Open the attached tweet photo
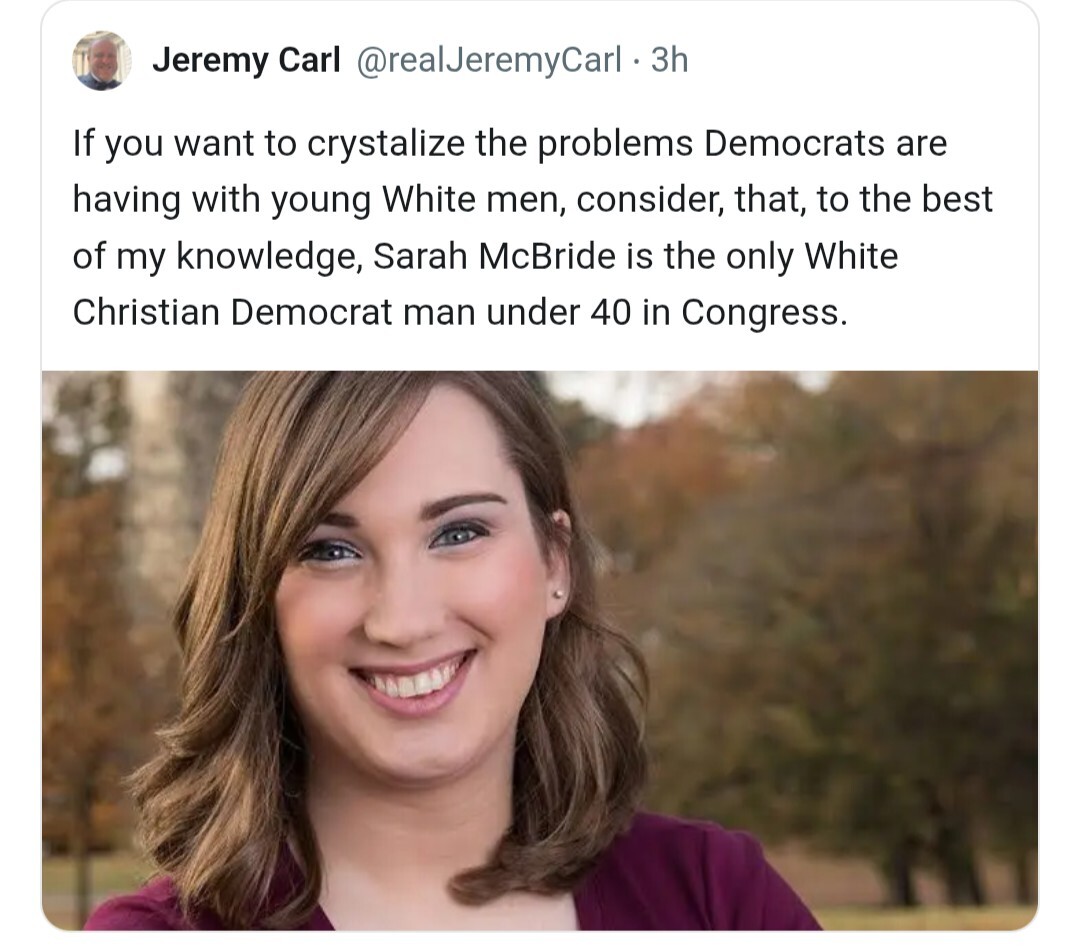Screen dimensions: 1080x949 click(540, 650)
